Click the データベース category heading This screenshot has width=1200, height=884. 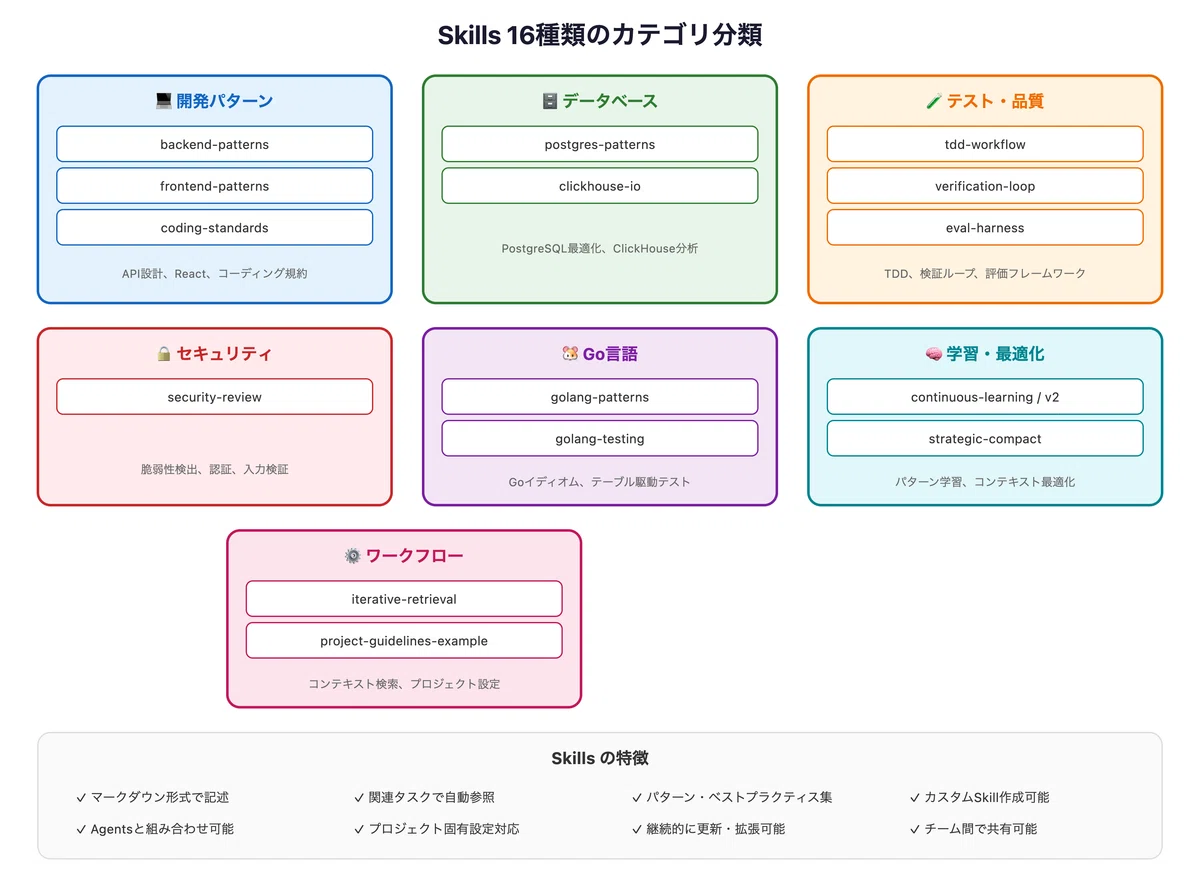(610, 101)
